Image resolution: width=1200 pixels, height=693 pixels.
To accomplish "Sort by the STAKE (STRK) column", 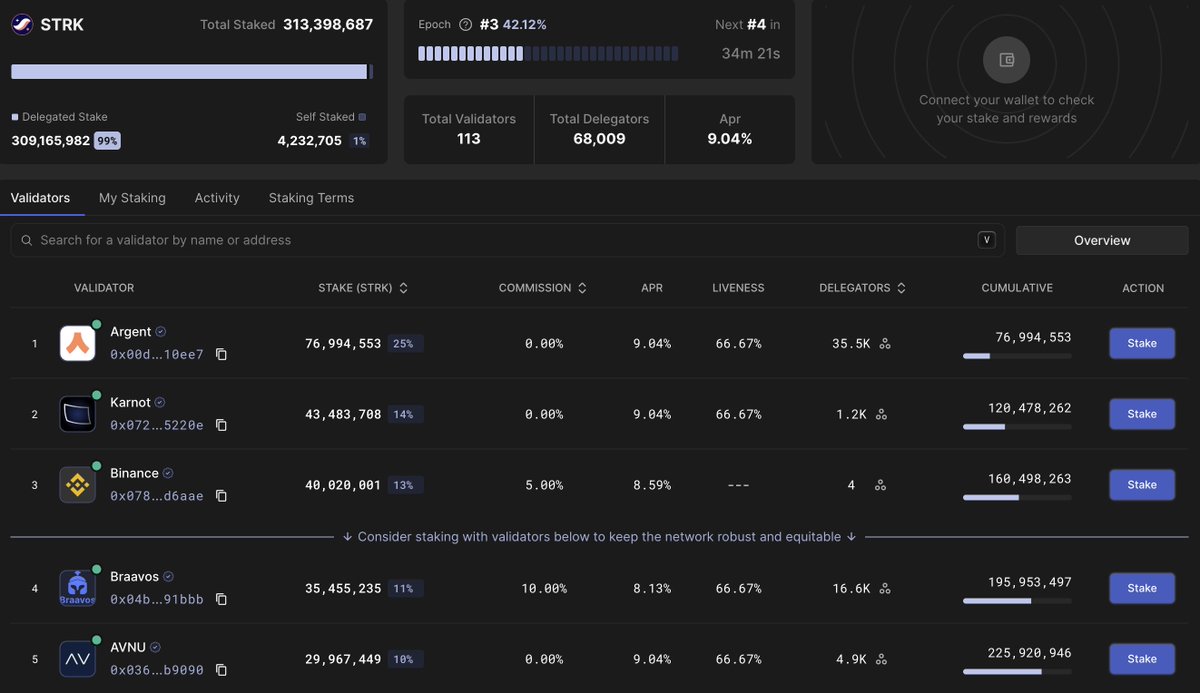I will click(x=363, y=288).
